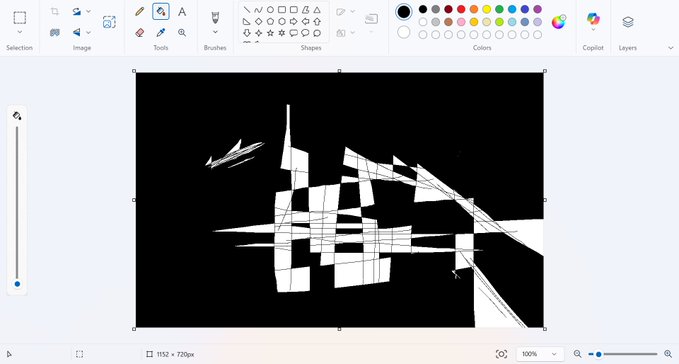
Task: Click the Shape fill icon
Action: [x=341, y=33]
